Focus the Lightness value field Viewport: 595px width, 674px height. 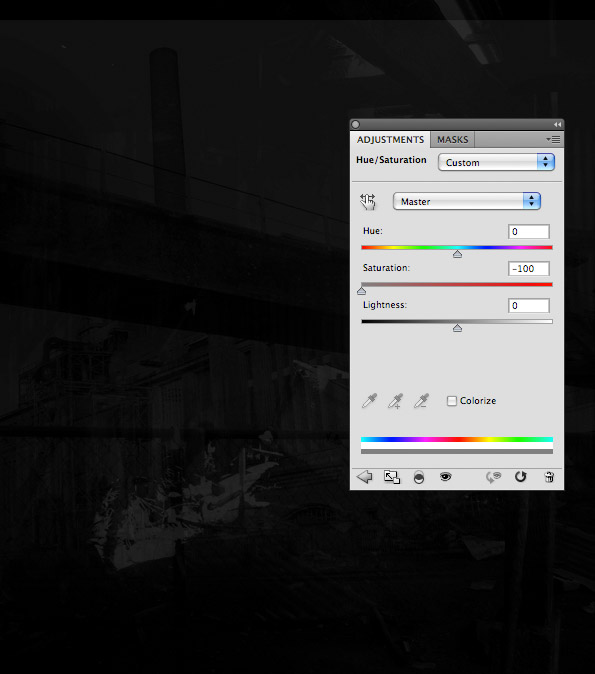point(528,306)
